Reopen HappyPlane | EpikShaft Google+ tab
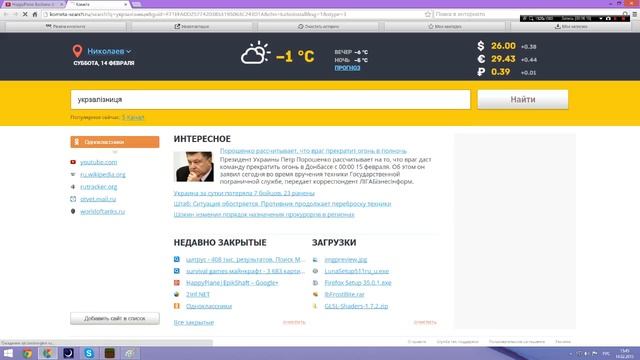The height and width of the screenshot is (360, 640). 232,282
